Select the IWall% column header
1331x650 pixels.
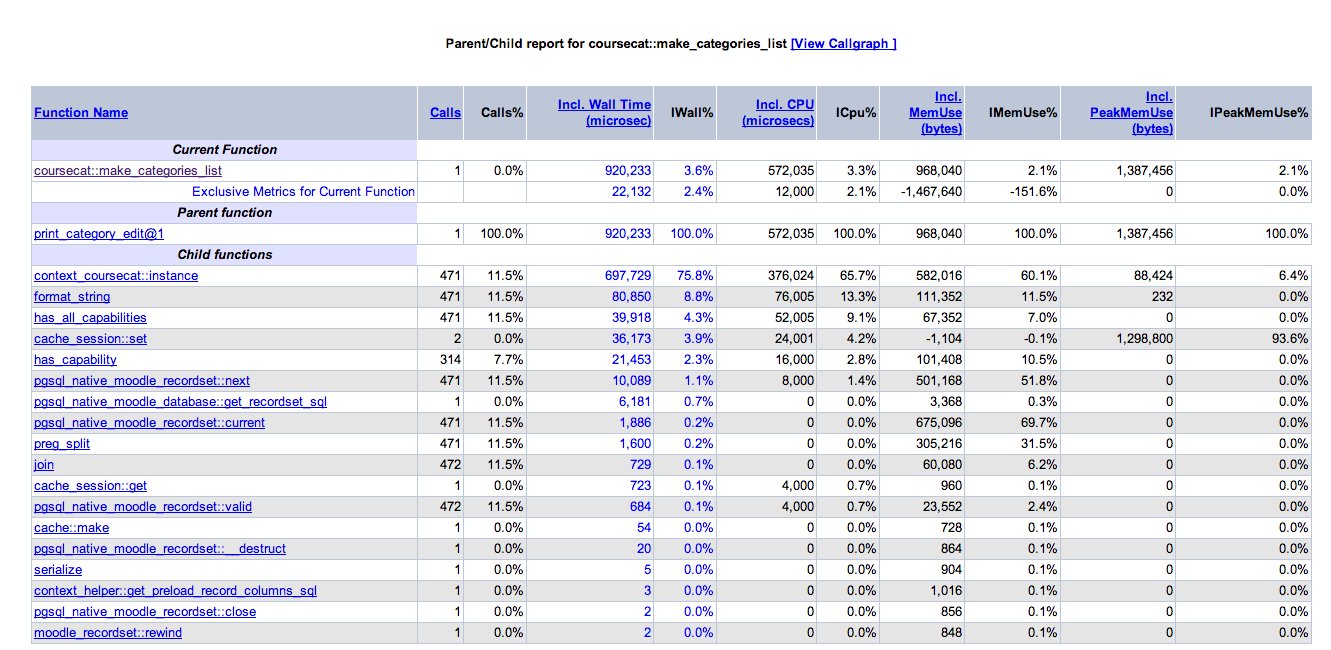pyautogui.click(x=692, y=113)
